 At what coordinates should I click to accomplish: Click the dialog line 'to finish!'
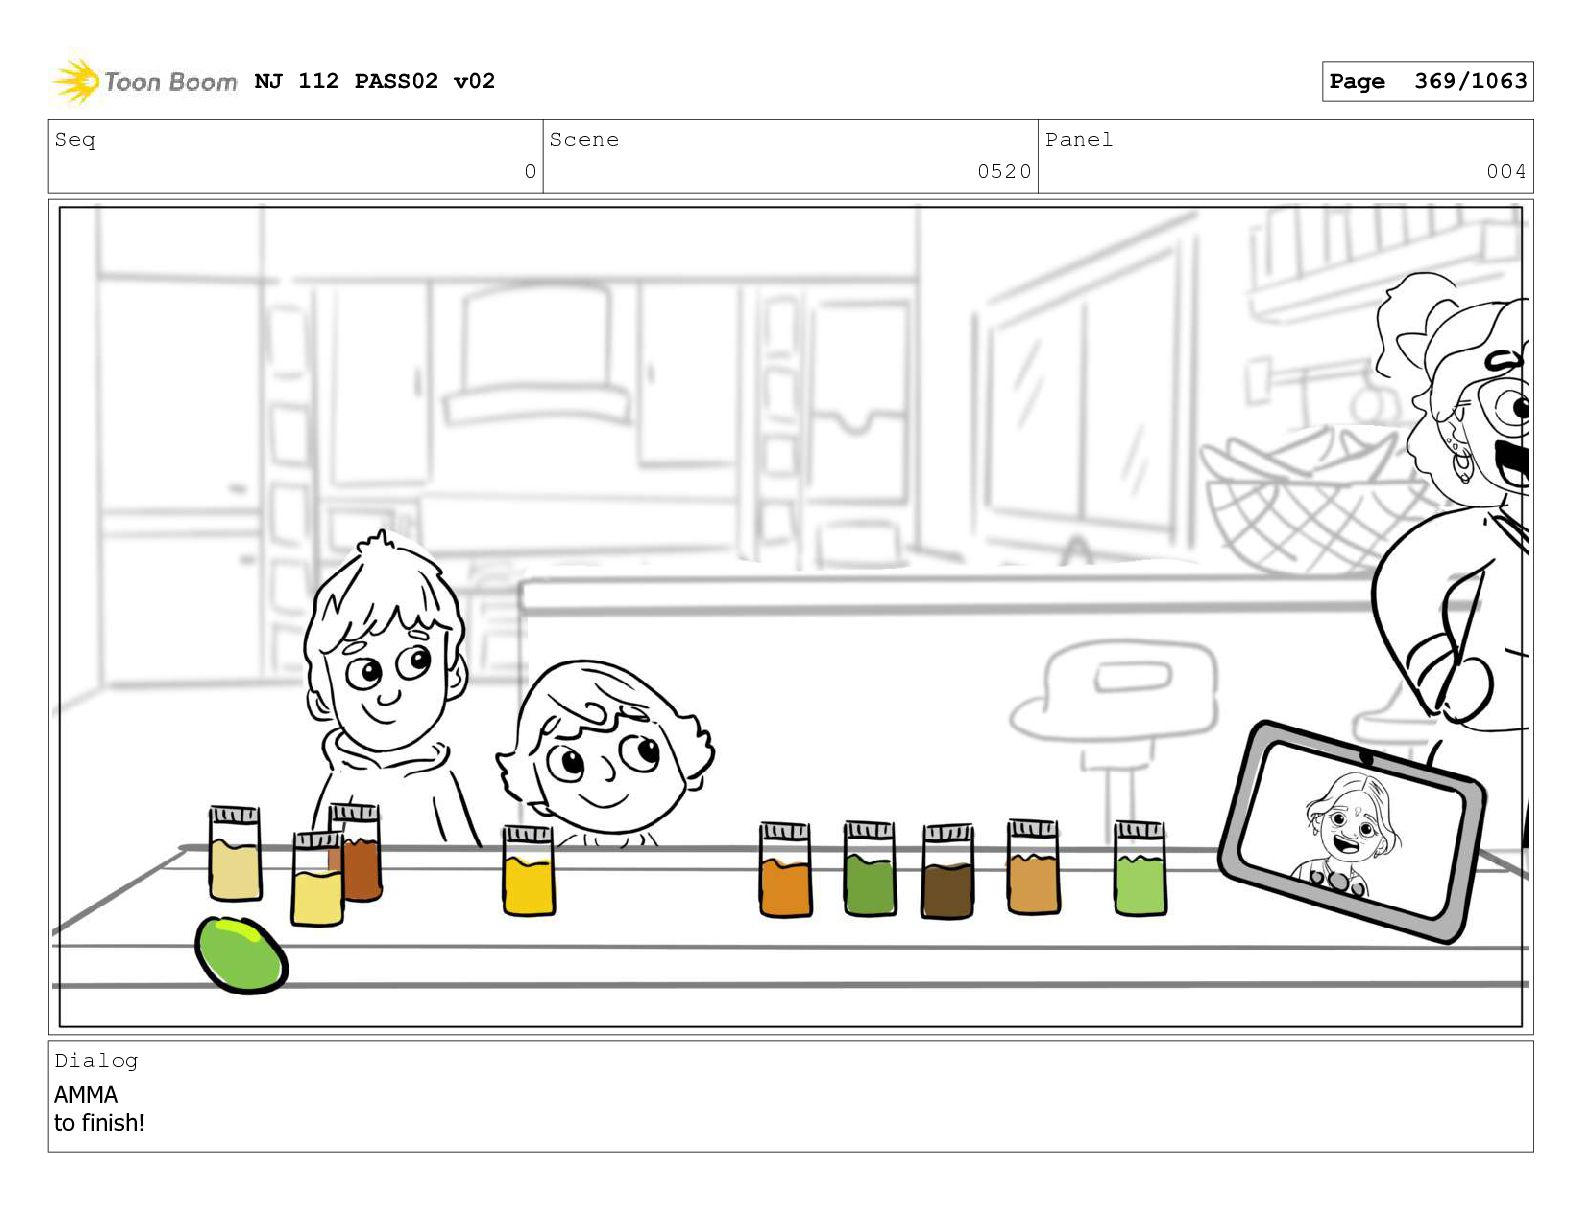pos(99,1123)
